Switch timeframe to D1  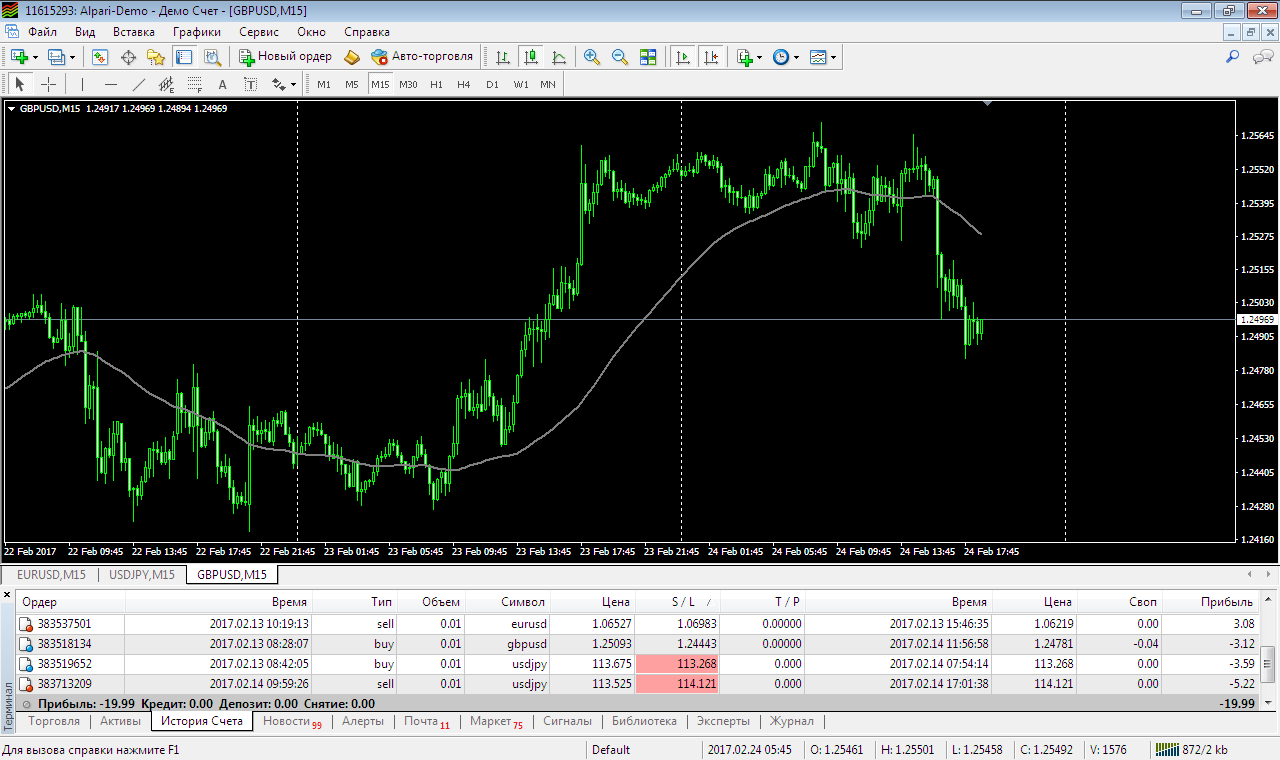[492, 84]
